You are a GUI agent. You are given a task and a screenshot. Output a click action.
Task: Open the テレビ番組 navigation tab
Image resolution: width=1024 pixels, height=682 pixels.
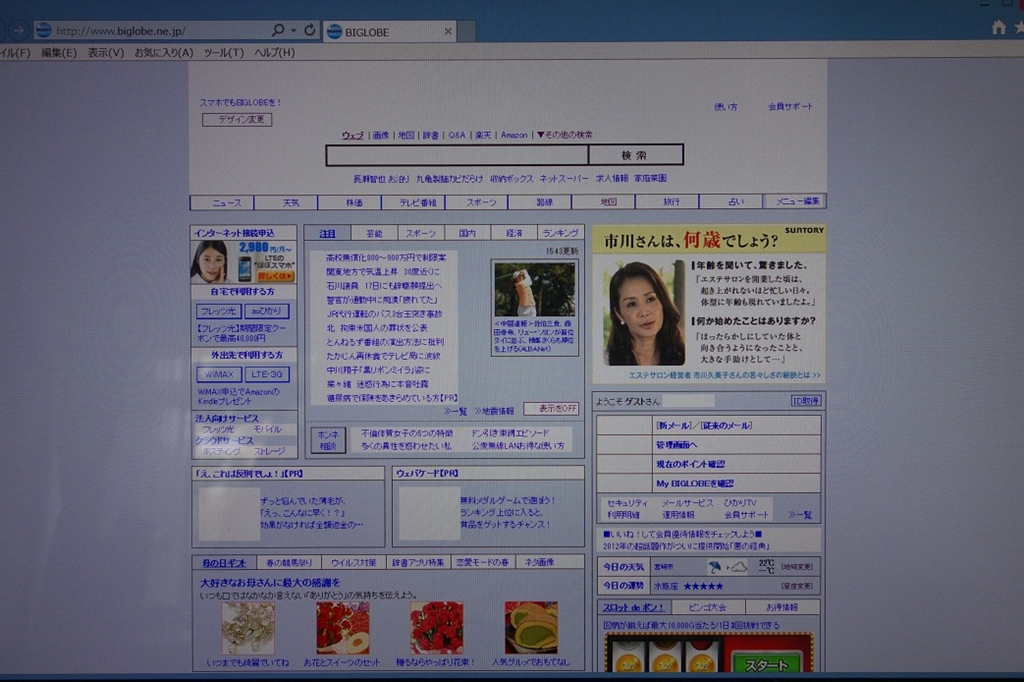pyautogui.click(x=414, y=203)
